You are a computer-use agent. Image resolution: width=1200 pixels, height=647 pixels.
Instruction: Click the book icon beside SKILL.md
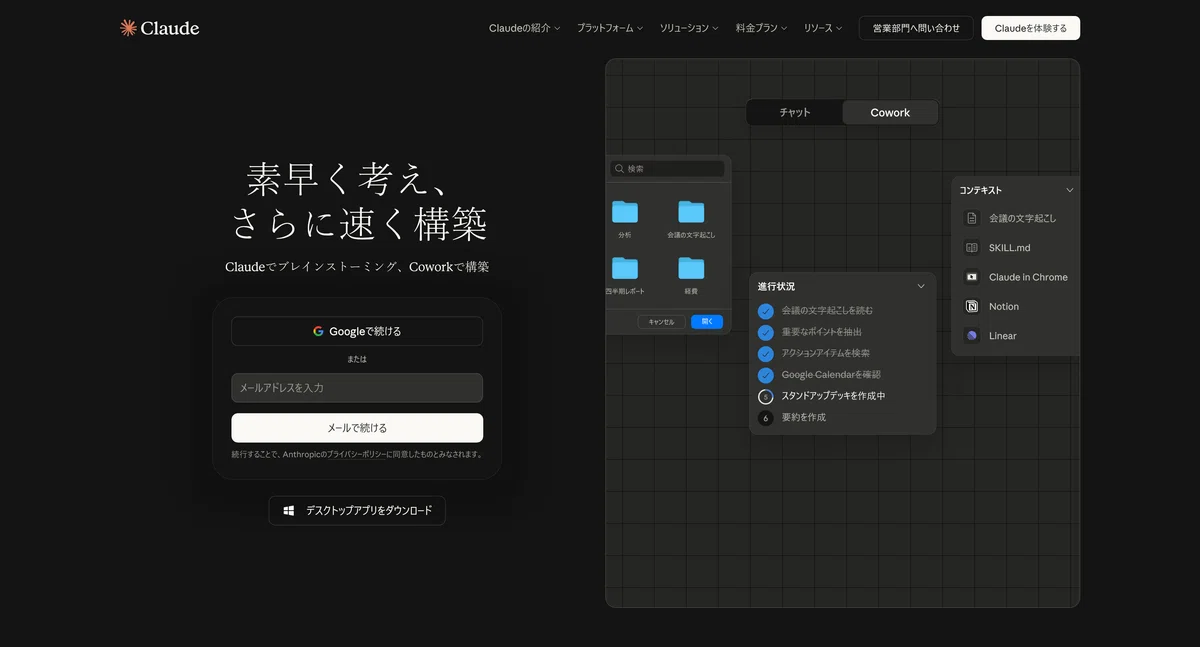click(971, 247)
